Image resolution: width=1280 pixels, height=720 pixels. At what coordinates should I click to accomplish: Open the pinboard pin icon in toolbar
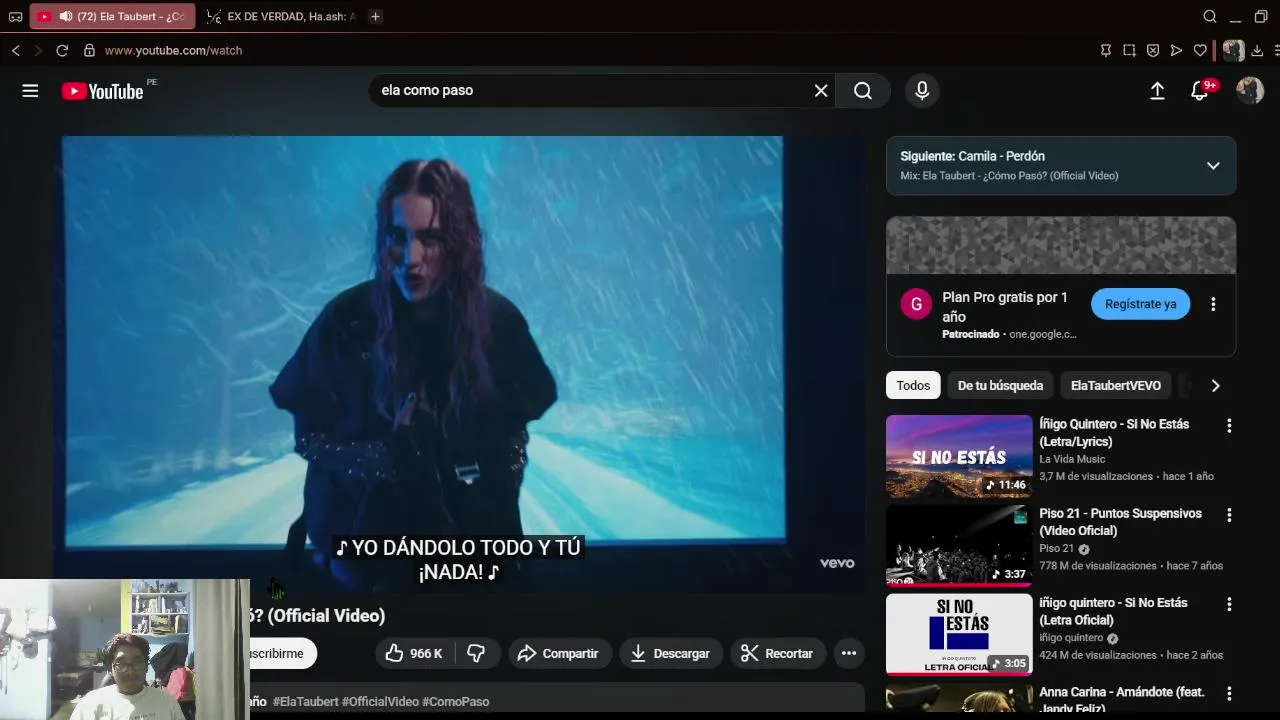pos(1106,50)
